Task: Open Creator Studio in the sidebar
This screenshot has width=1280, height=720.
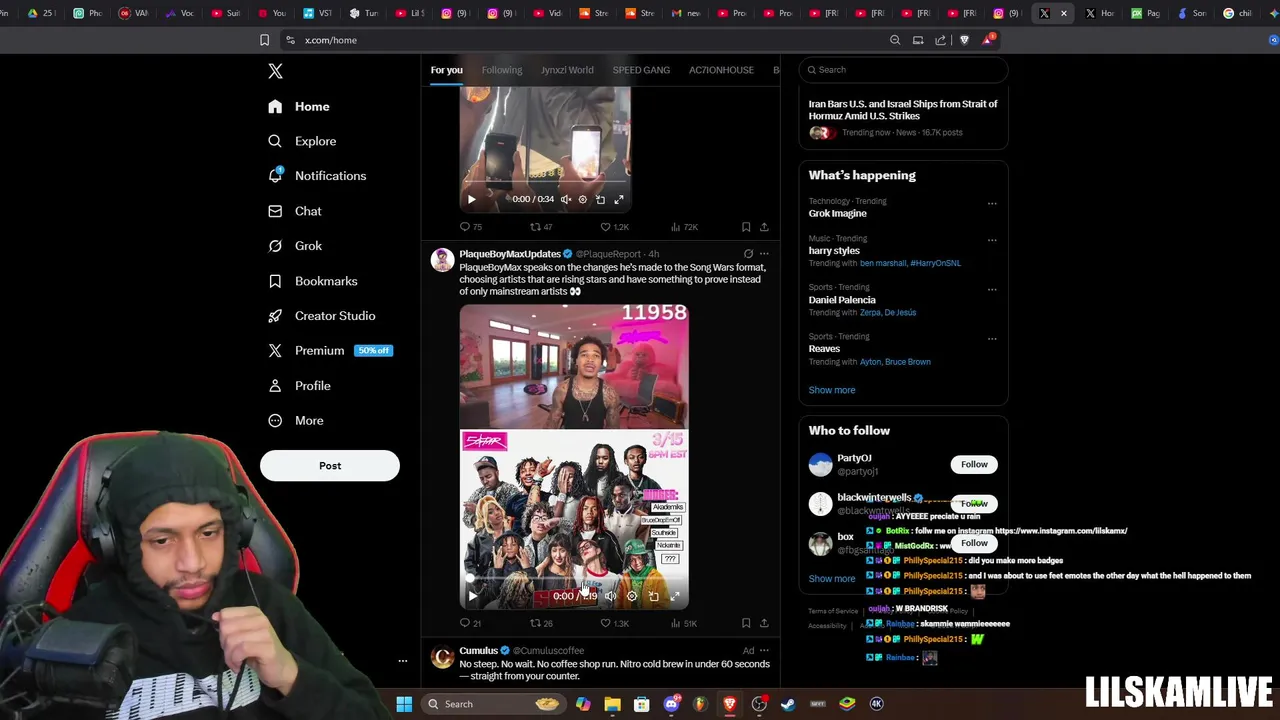Action: pos(322,316)
